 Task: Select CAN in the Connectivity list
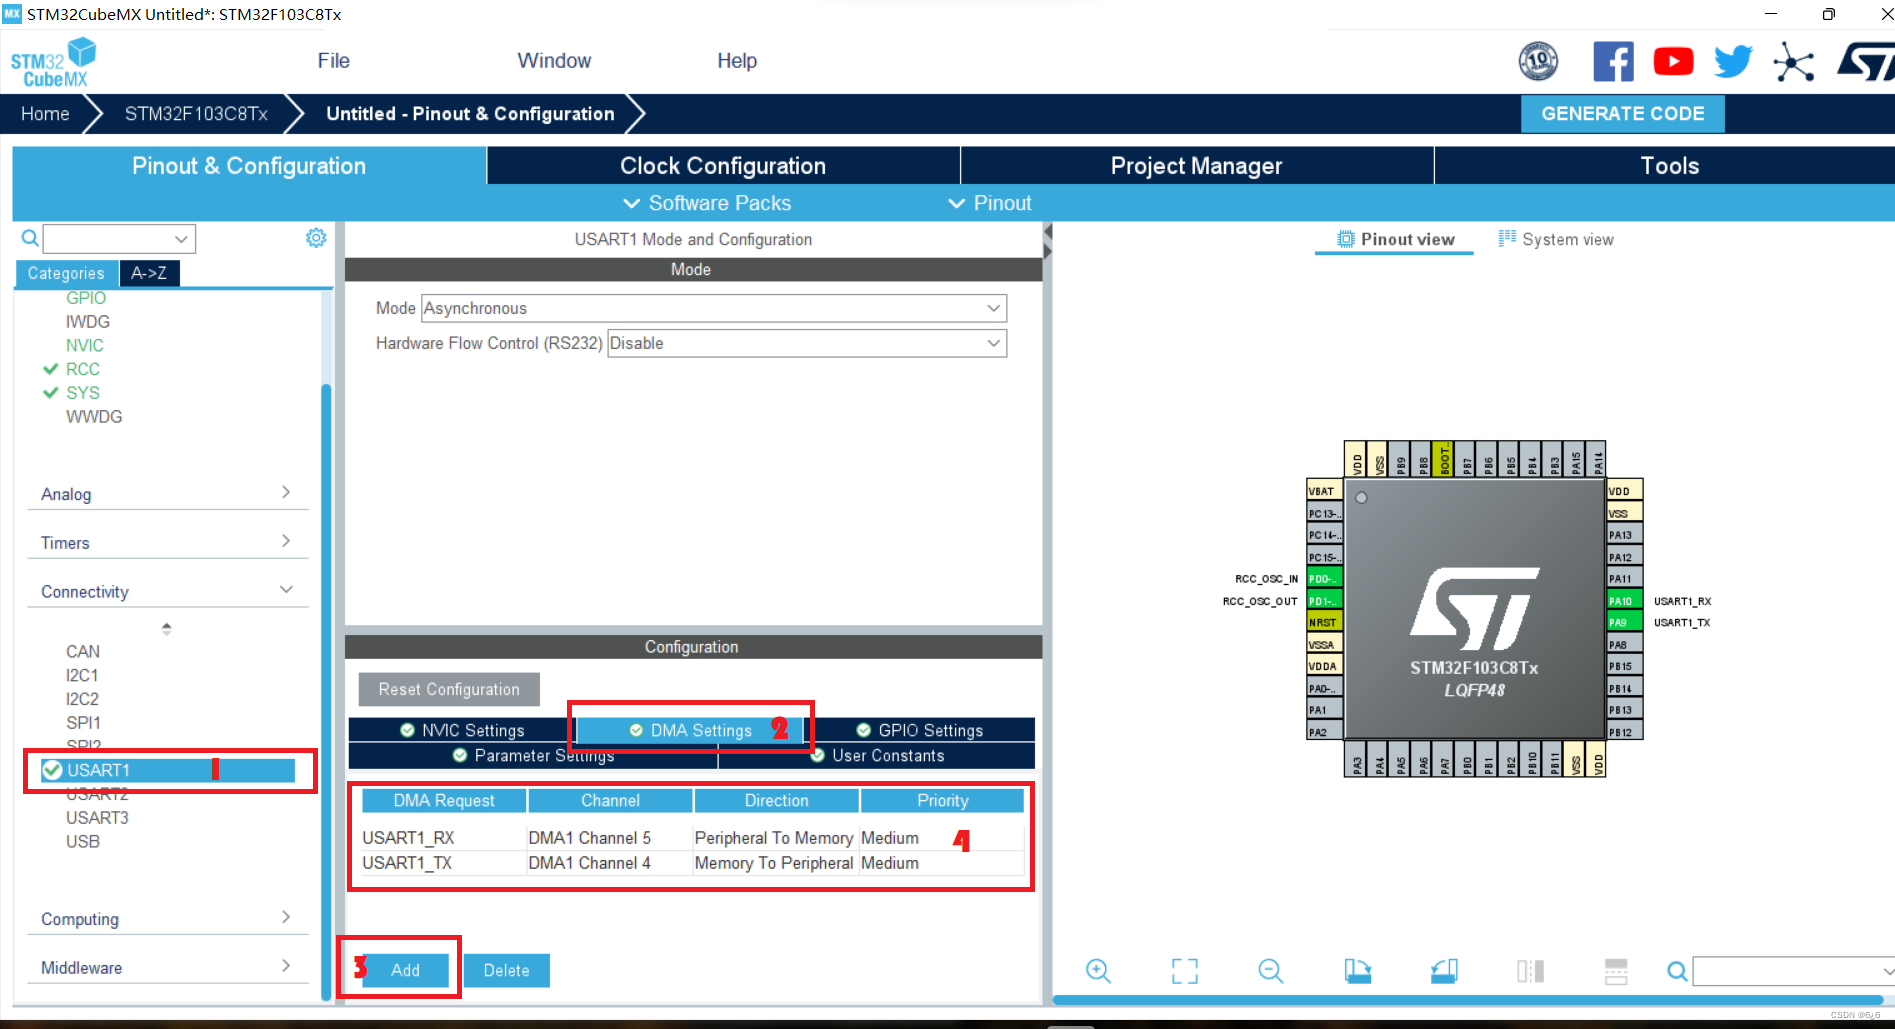83,651
